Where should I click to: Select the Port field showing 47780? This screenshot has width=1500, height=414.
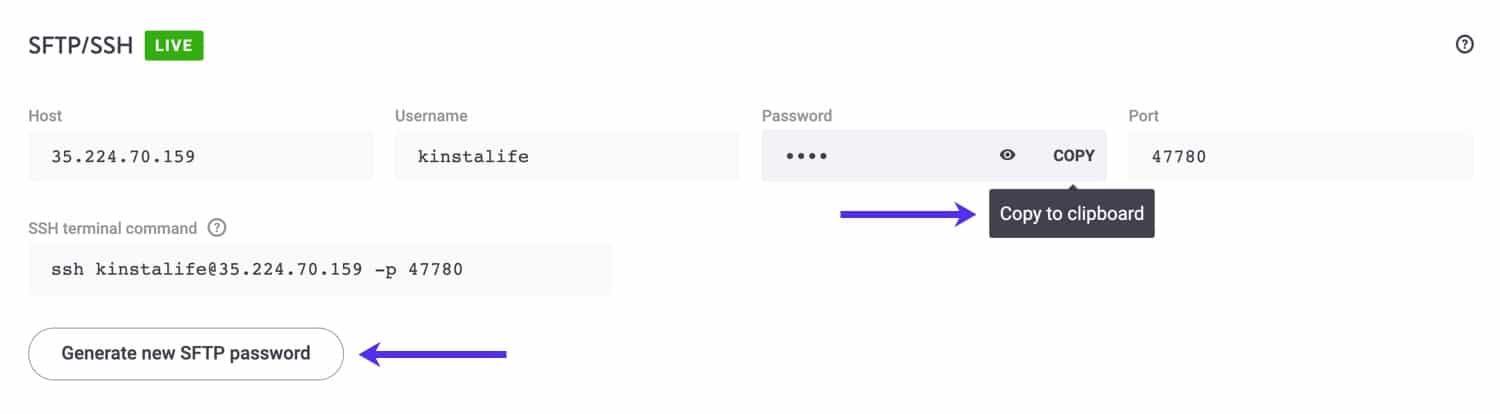point(1300,156)
